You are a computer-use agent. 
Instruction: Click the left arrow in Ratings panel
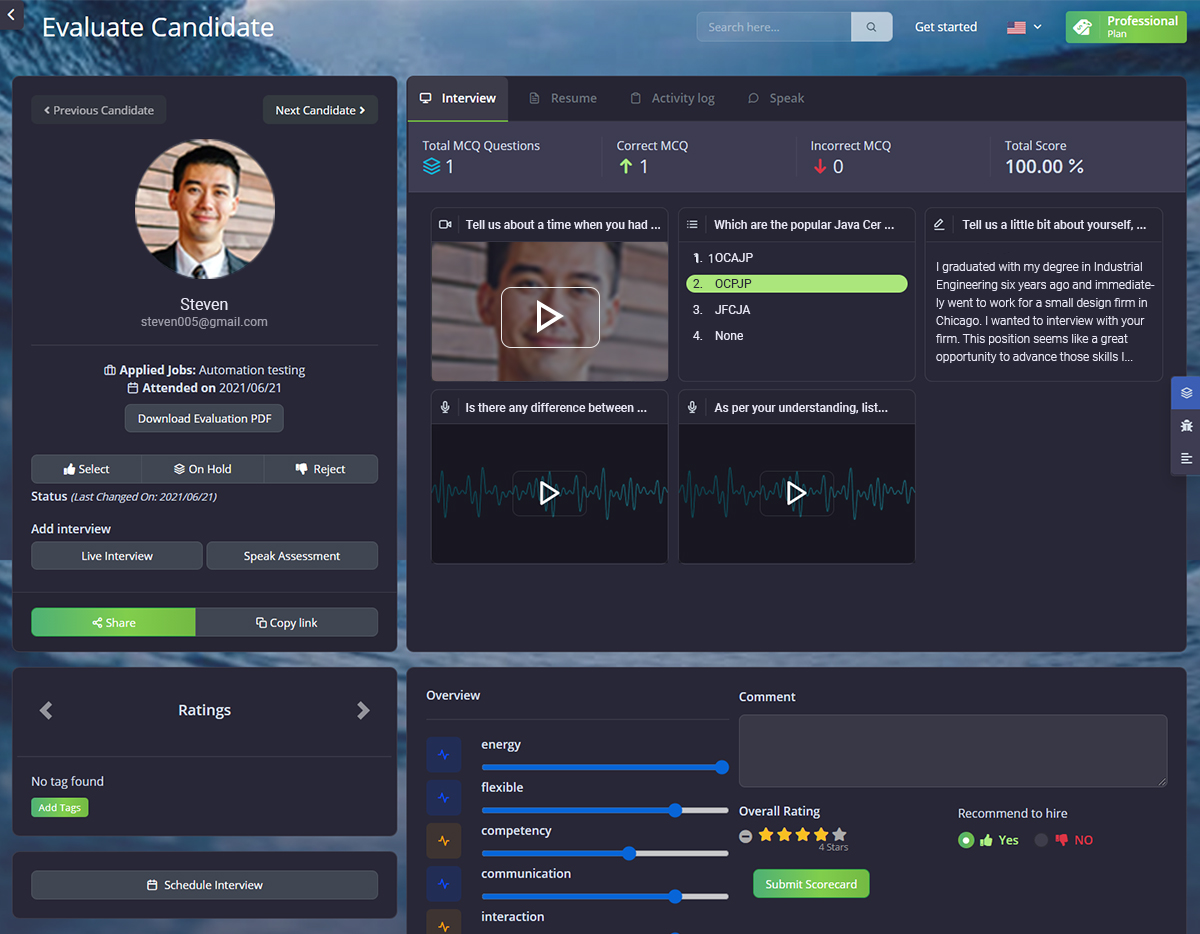coord(46,710)
